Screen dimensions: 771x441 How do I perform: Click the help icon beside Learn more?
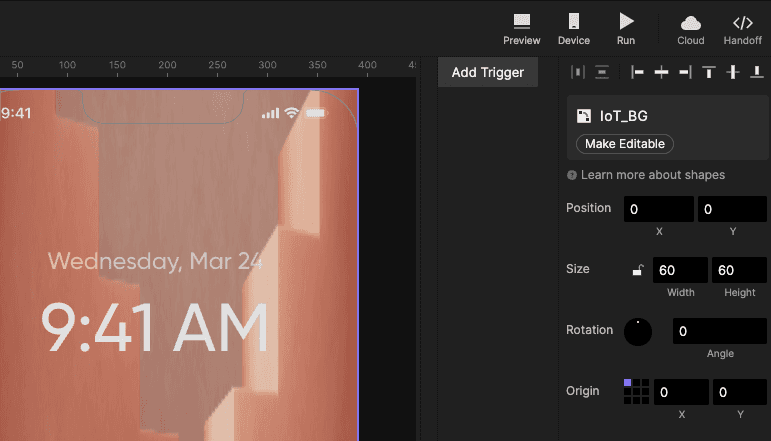click(x=571, y=175)
